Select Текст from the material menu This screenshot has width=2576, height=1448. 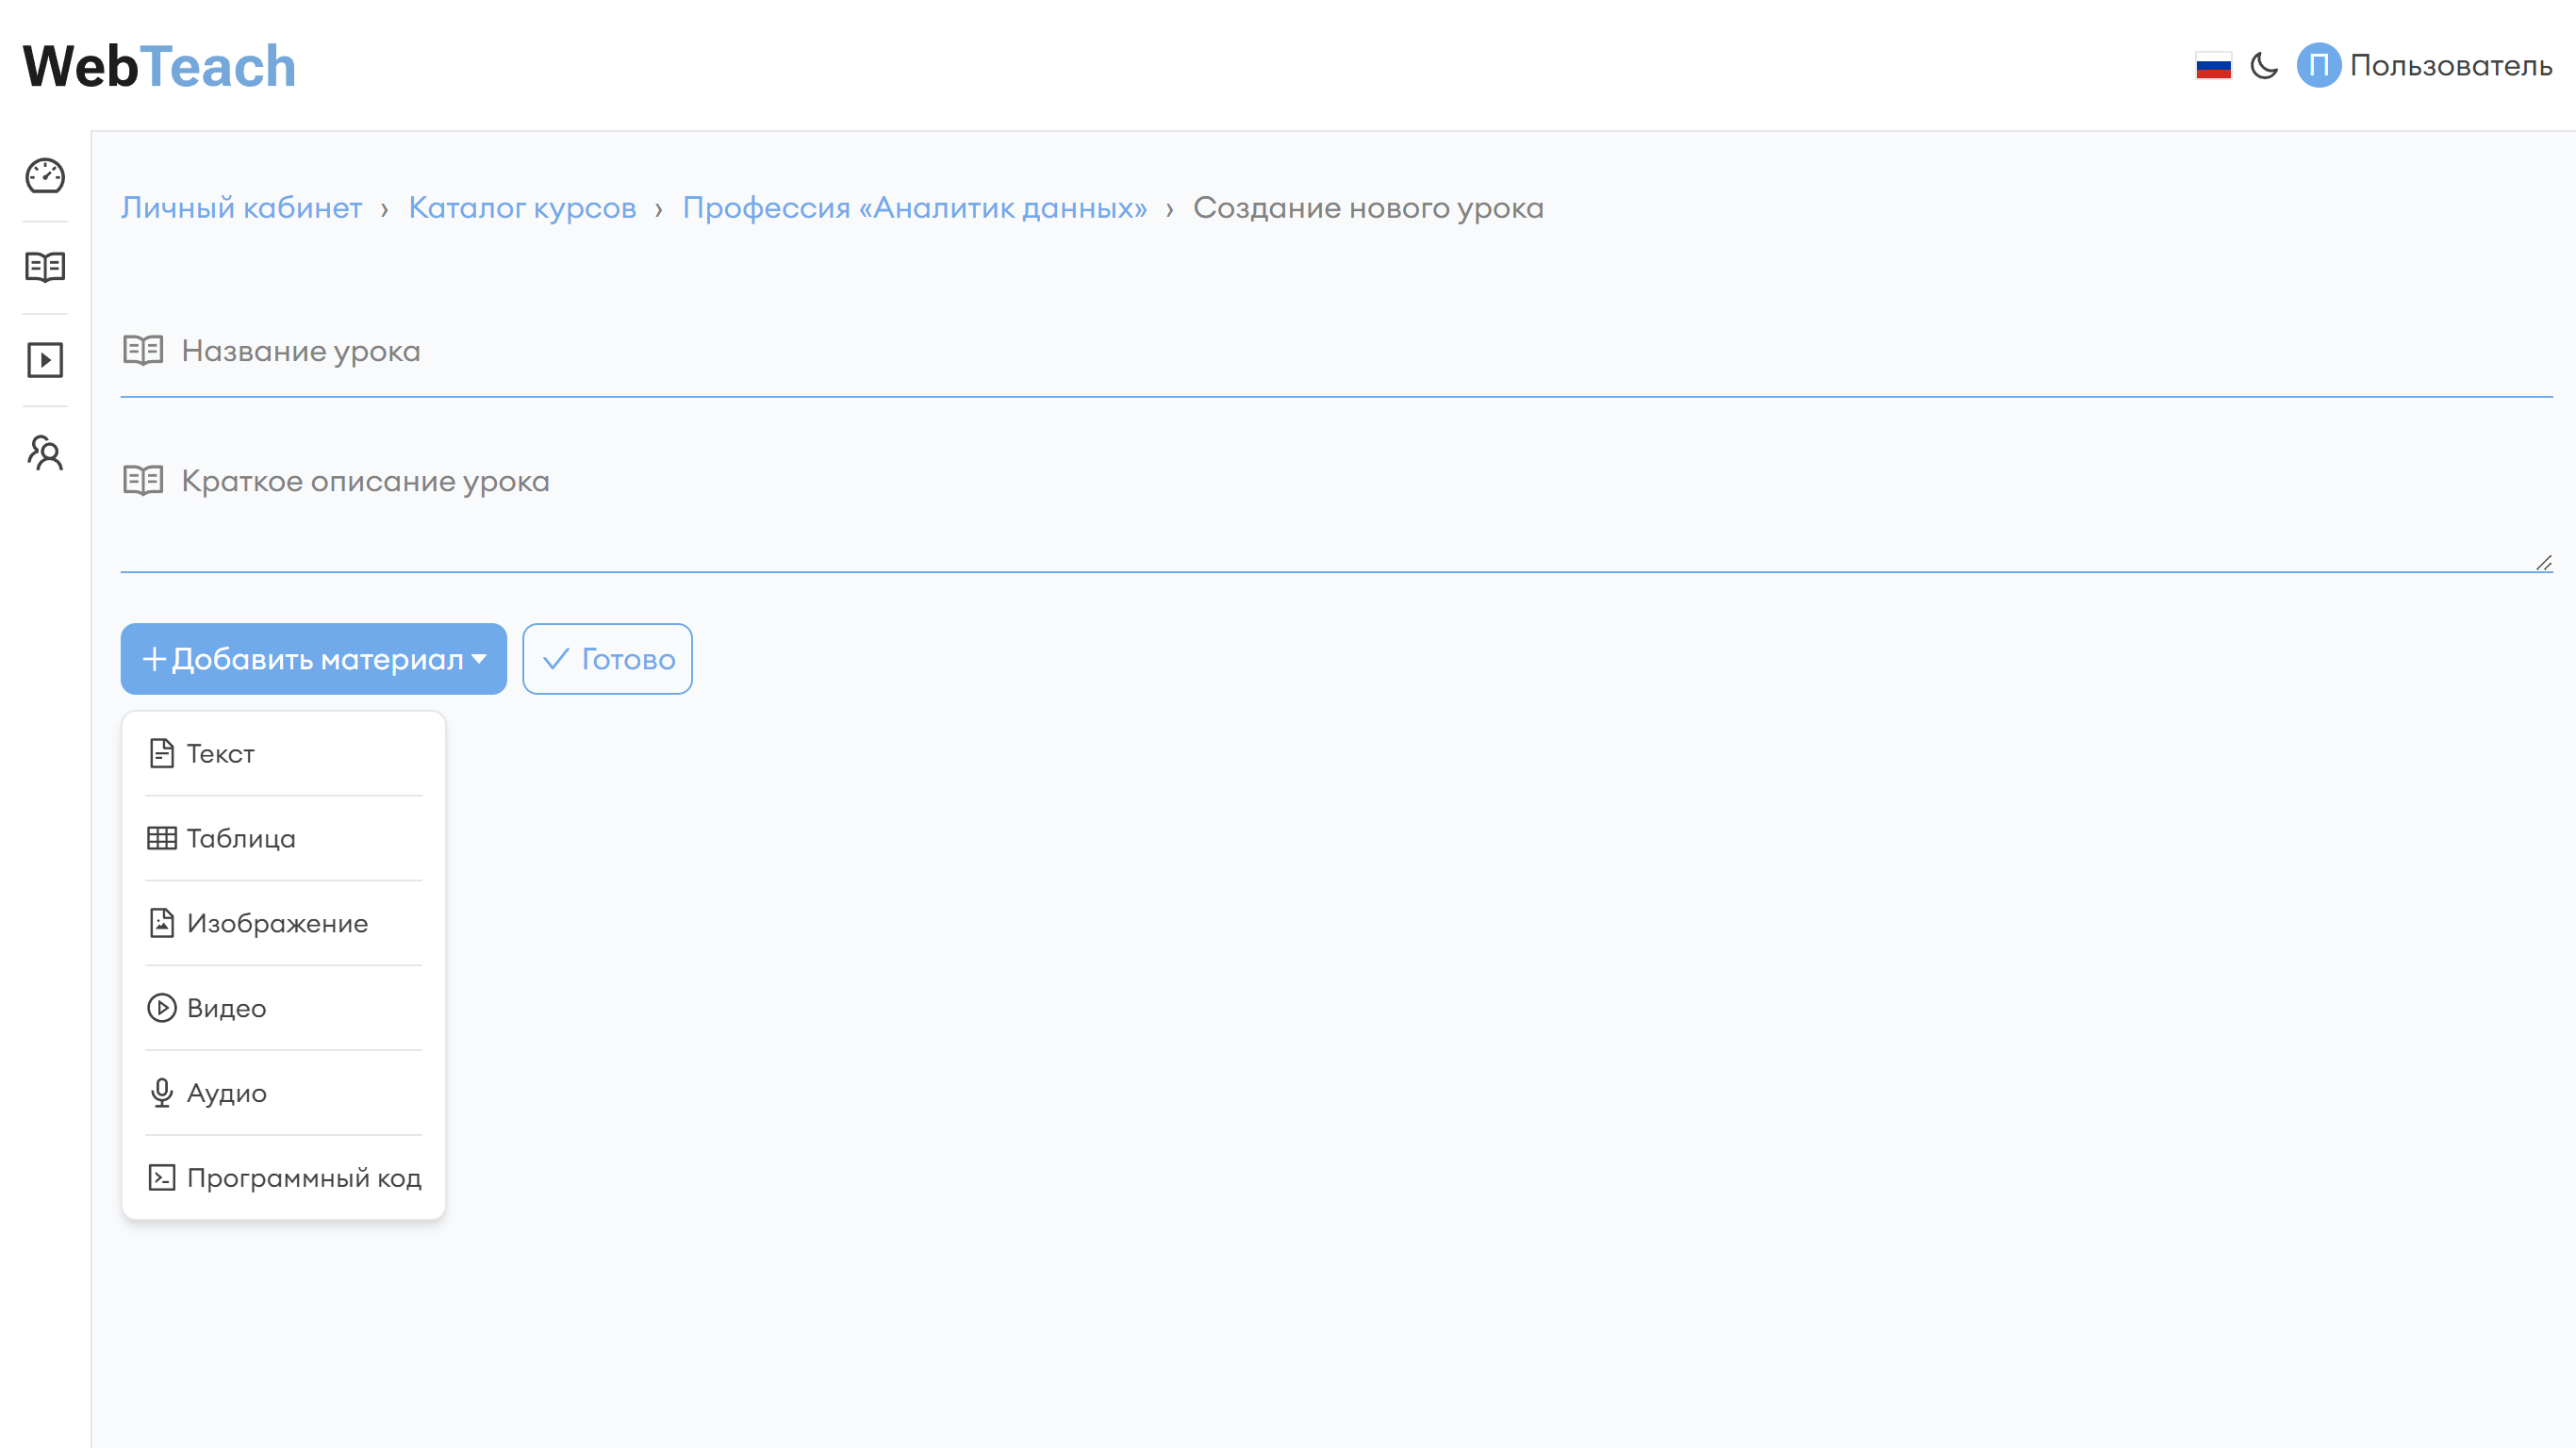point(221,753)
